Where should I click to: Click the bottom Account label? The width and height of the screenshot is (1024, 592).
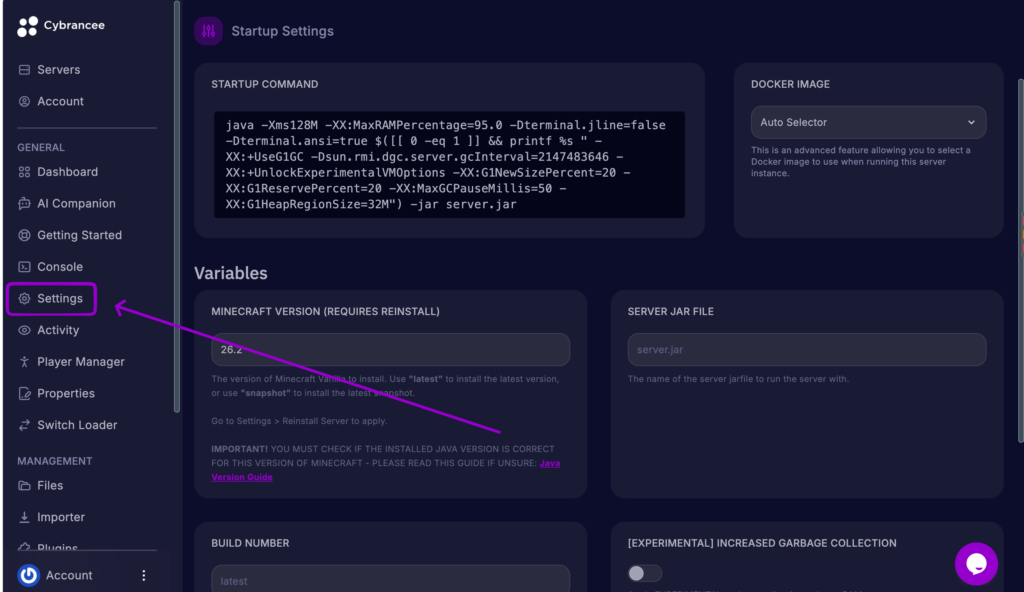point(69,575)
